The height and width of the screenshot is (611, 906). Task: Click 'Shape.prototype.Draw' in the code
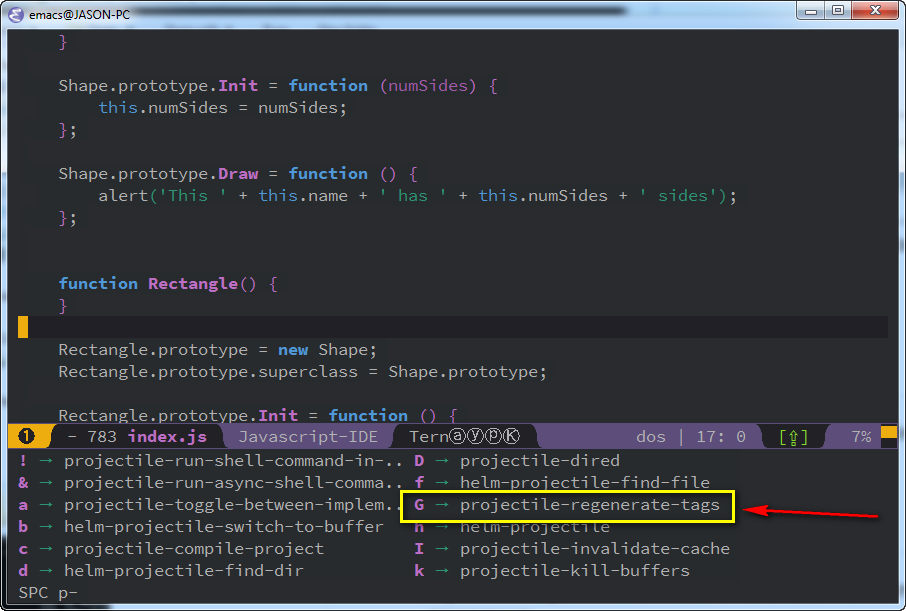click(158, 173)
